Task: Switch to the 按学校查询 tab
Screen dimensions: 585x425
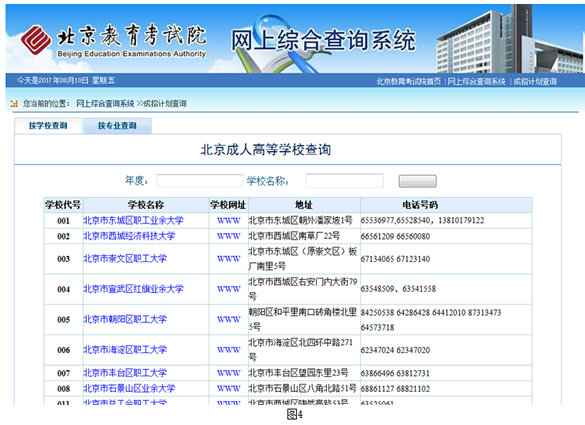Action: pyautogui.click(x=48, y=126)
